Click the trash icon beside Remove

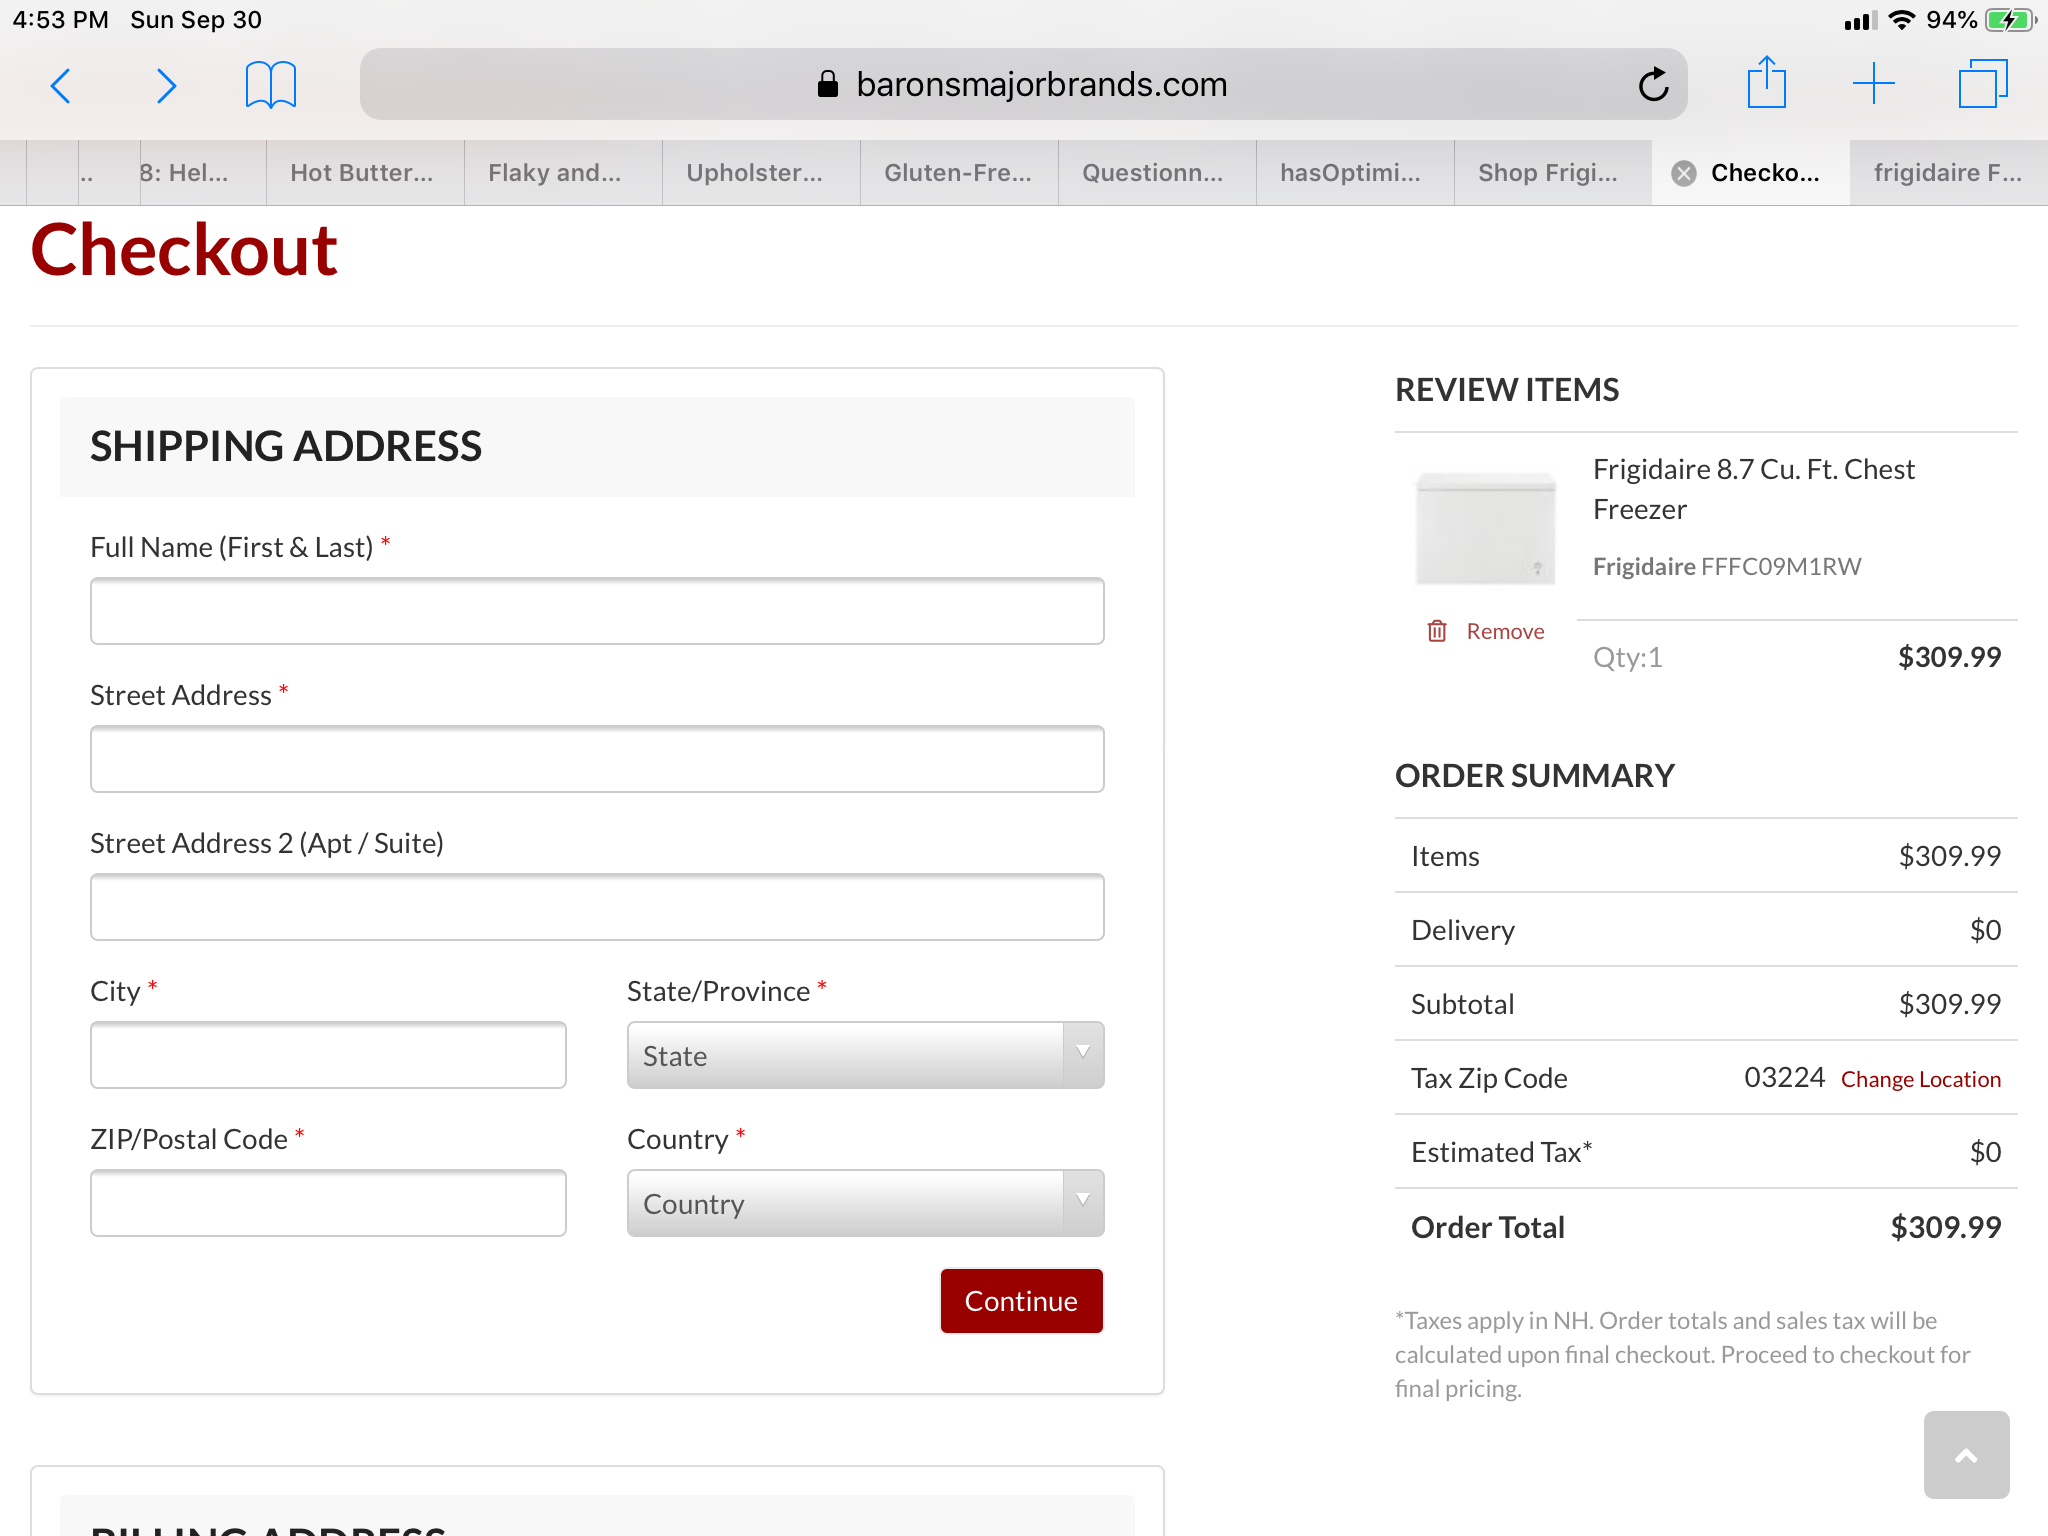pos(1437,631)
